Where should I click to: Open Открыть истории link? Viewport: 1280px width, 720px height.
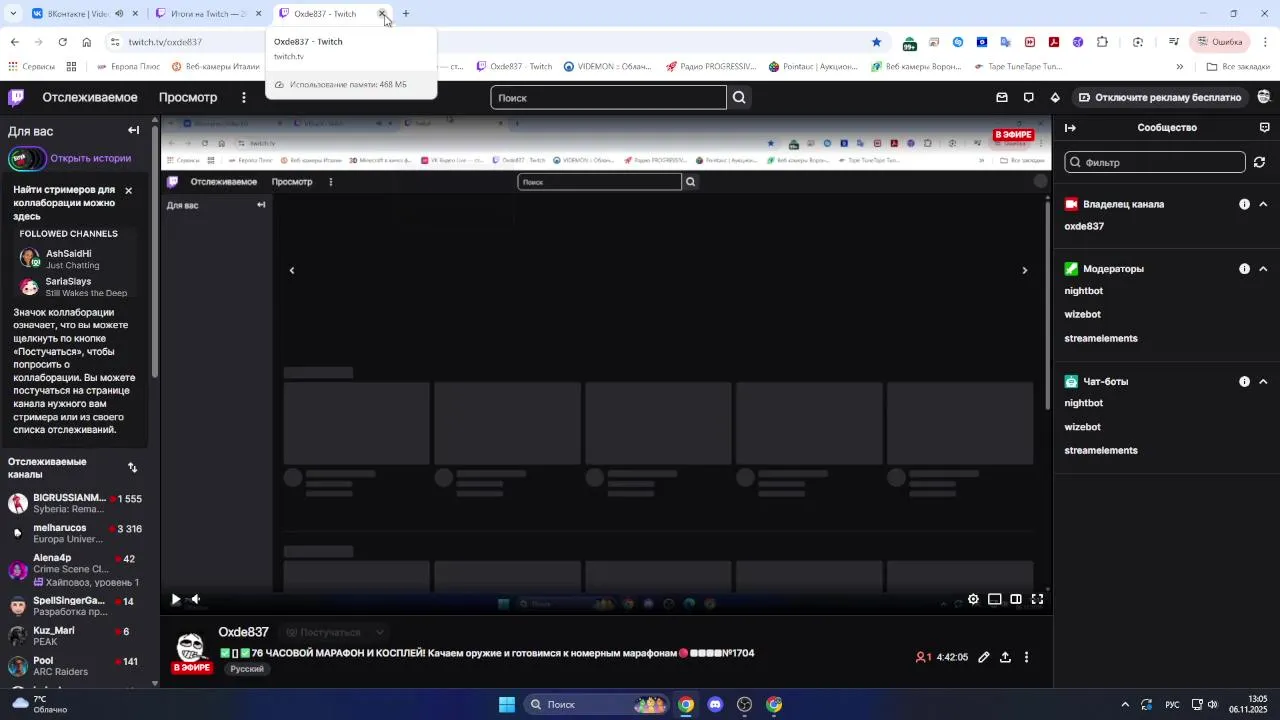tap(90, 158)
